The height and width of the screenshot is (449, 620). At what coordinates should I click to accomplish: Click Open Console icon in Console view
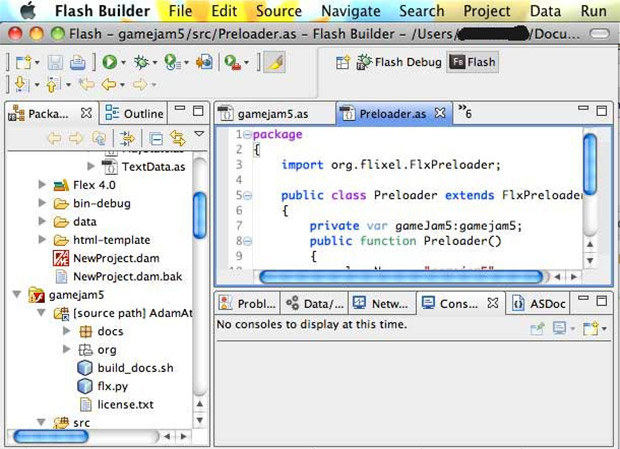point(591,328)
